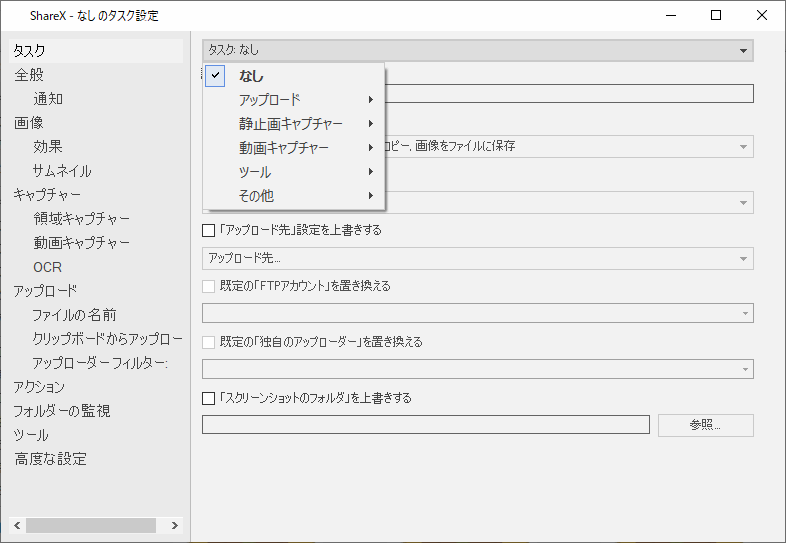Select ファイルの名前 settings
Viewport: 786px width, 543px height.
(75, 315)
